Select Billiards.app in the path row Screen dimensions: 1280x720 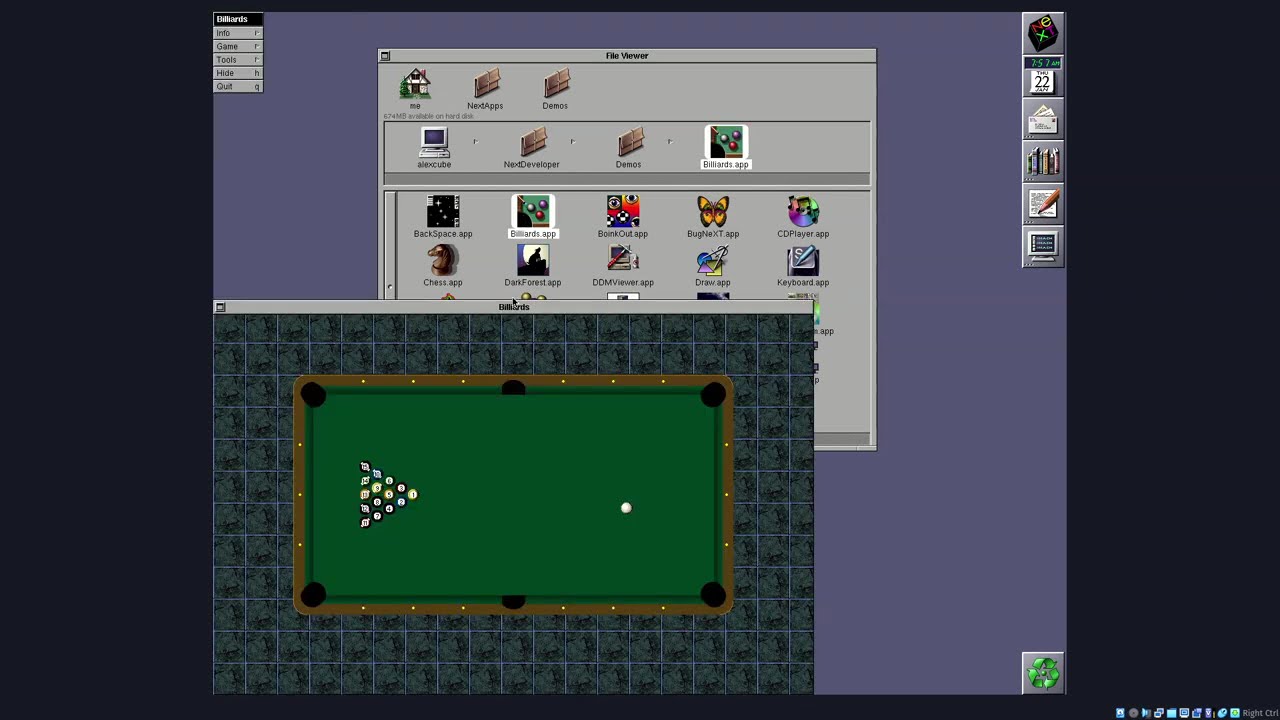pyautogui.click(x=726, y=148)
